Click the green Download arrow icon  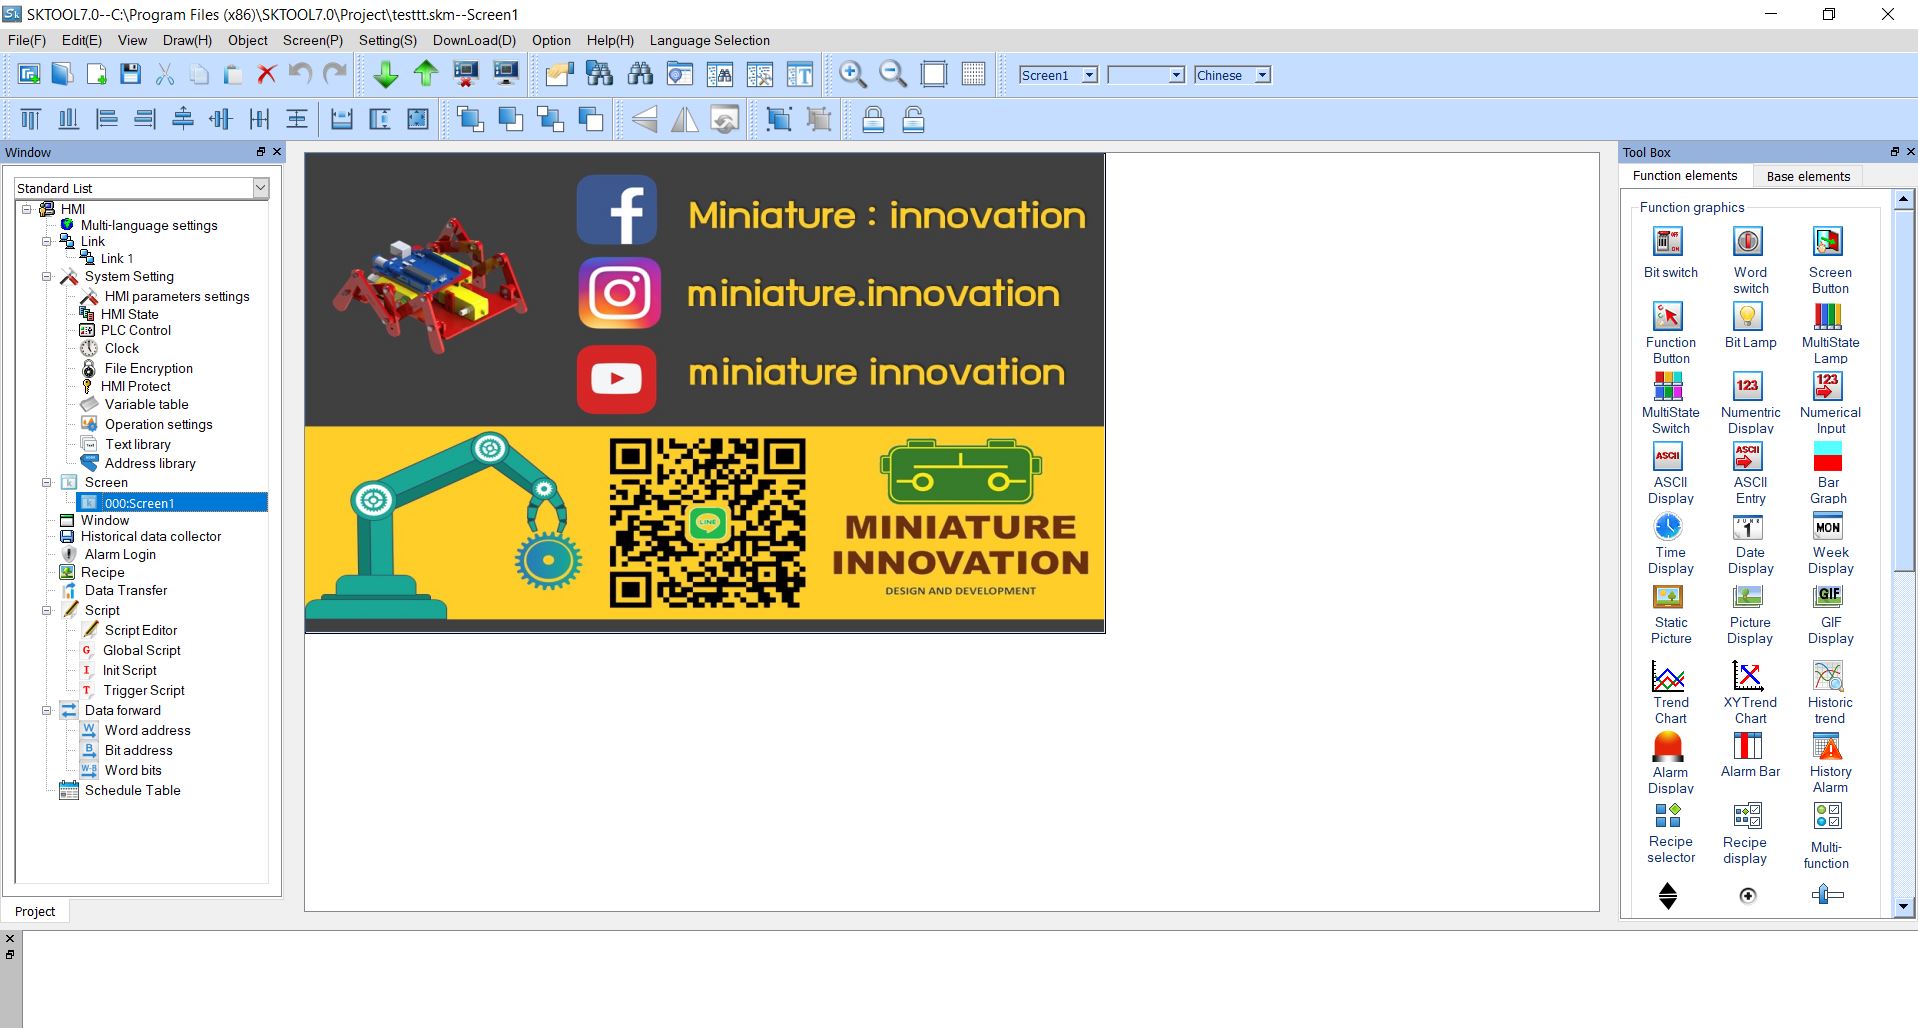(x=385, y=74)
